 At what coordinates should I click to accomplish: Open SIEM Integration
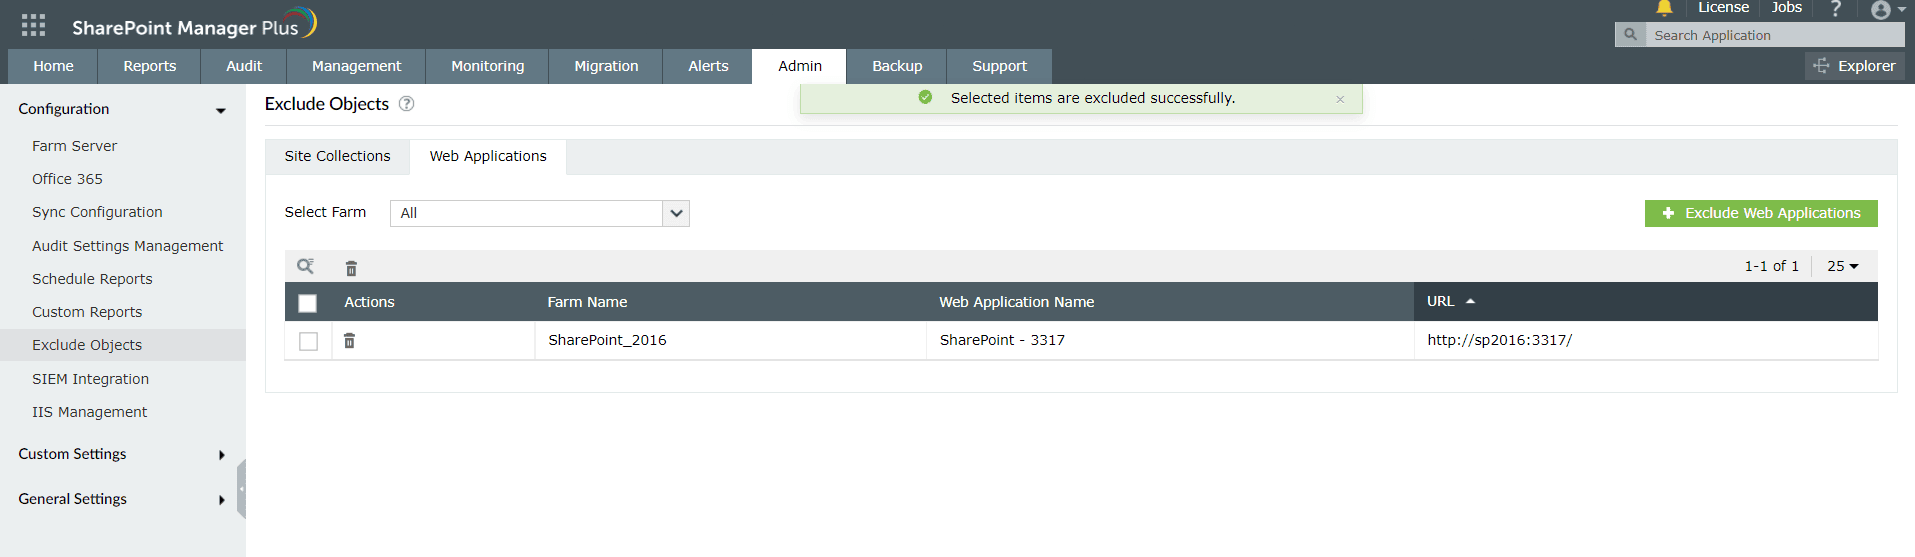[x=90, y=379]
